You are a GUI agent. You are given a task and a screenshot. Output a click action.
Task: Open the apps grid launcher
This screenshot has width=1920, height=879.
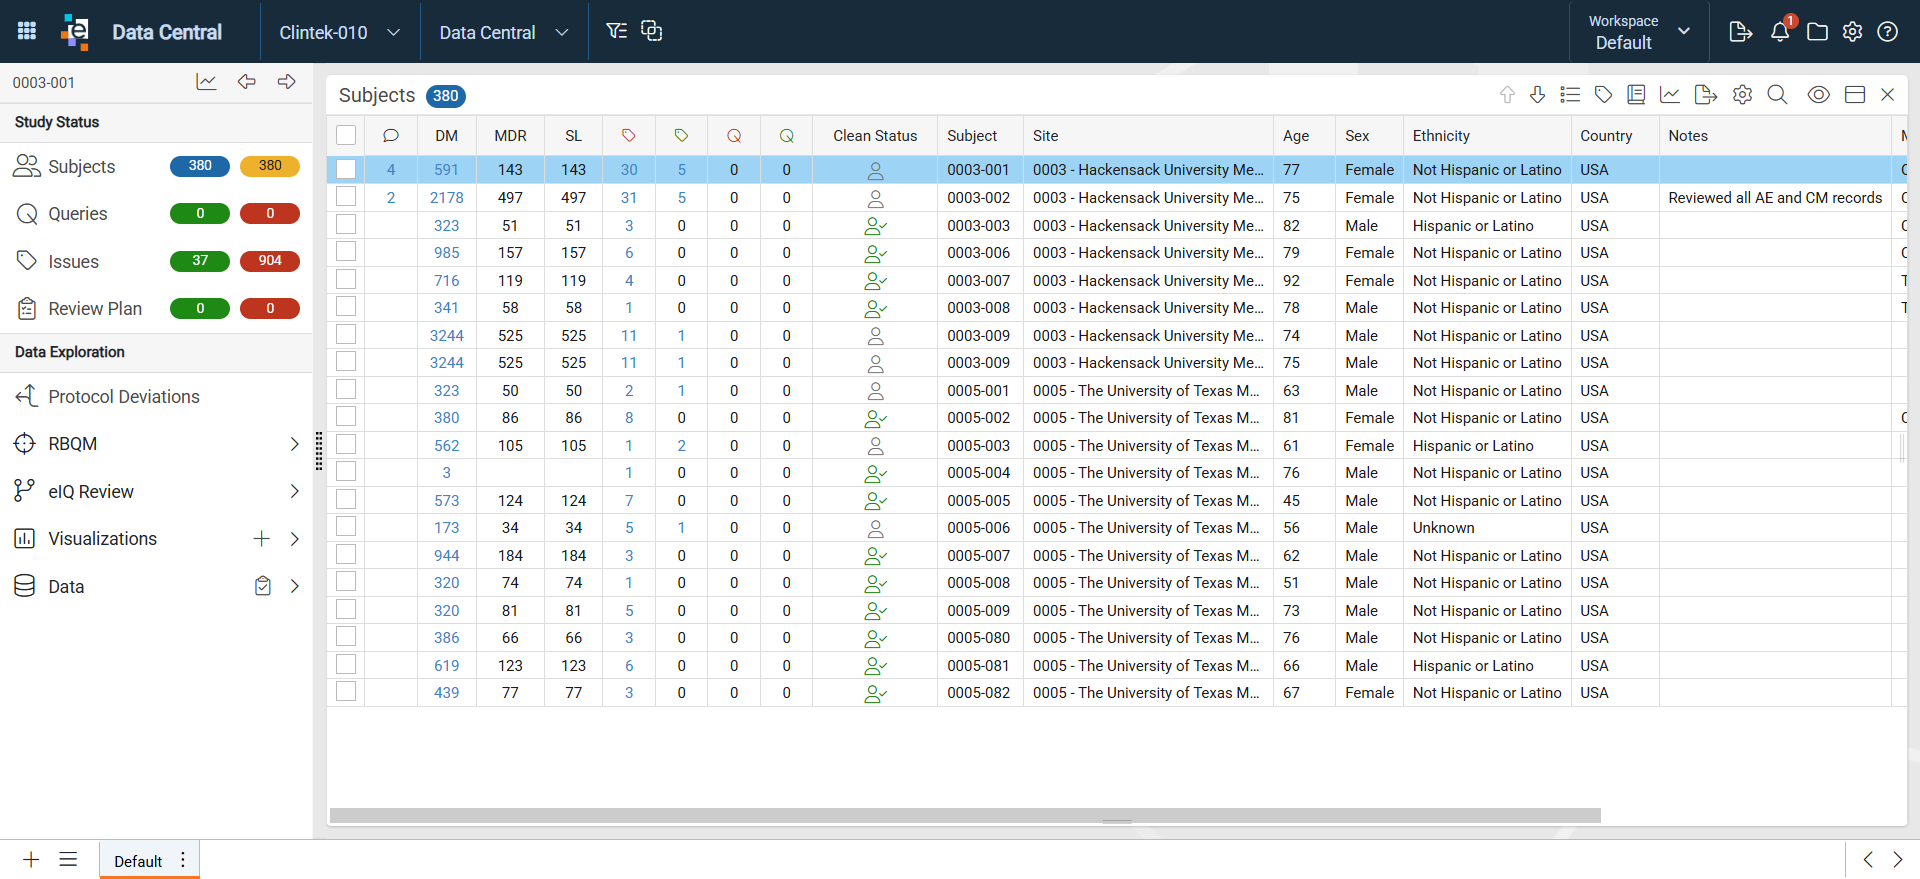[x=27, y=31]
